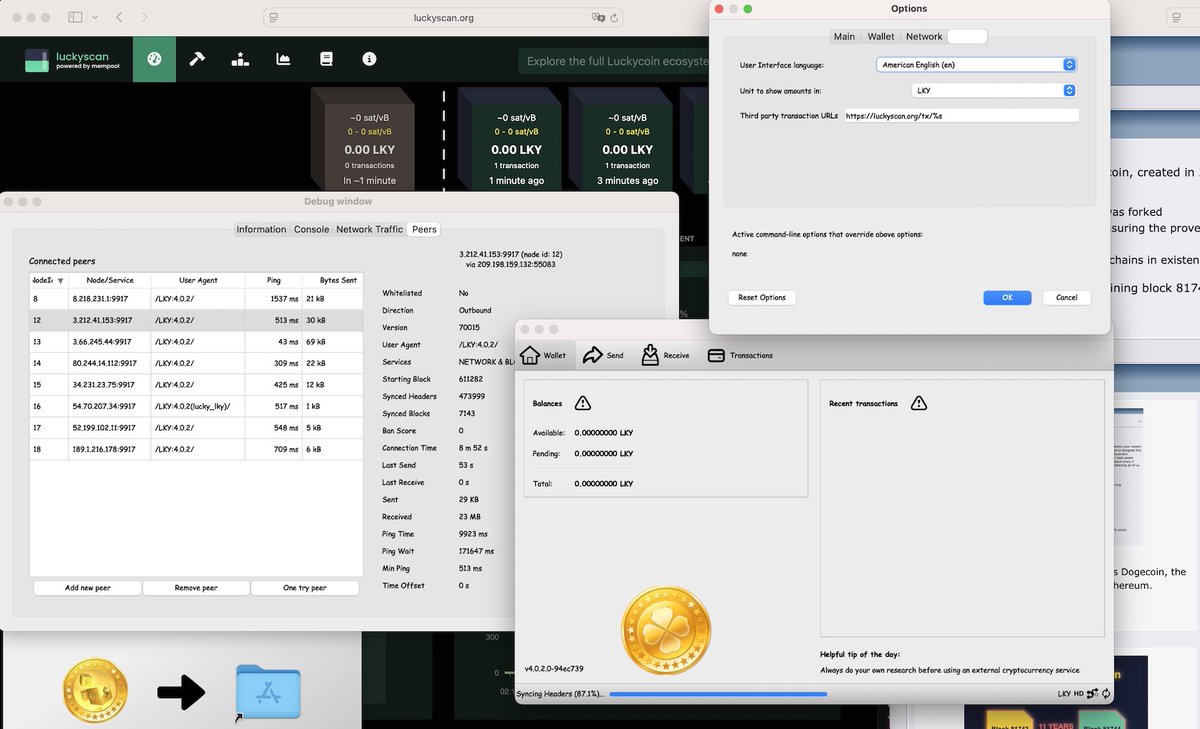
Task: Reload the luckyscan.org page
Action: tap(614, 18)
